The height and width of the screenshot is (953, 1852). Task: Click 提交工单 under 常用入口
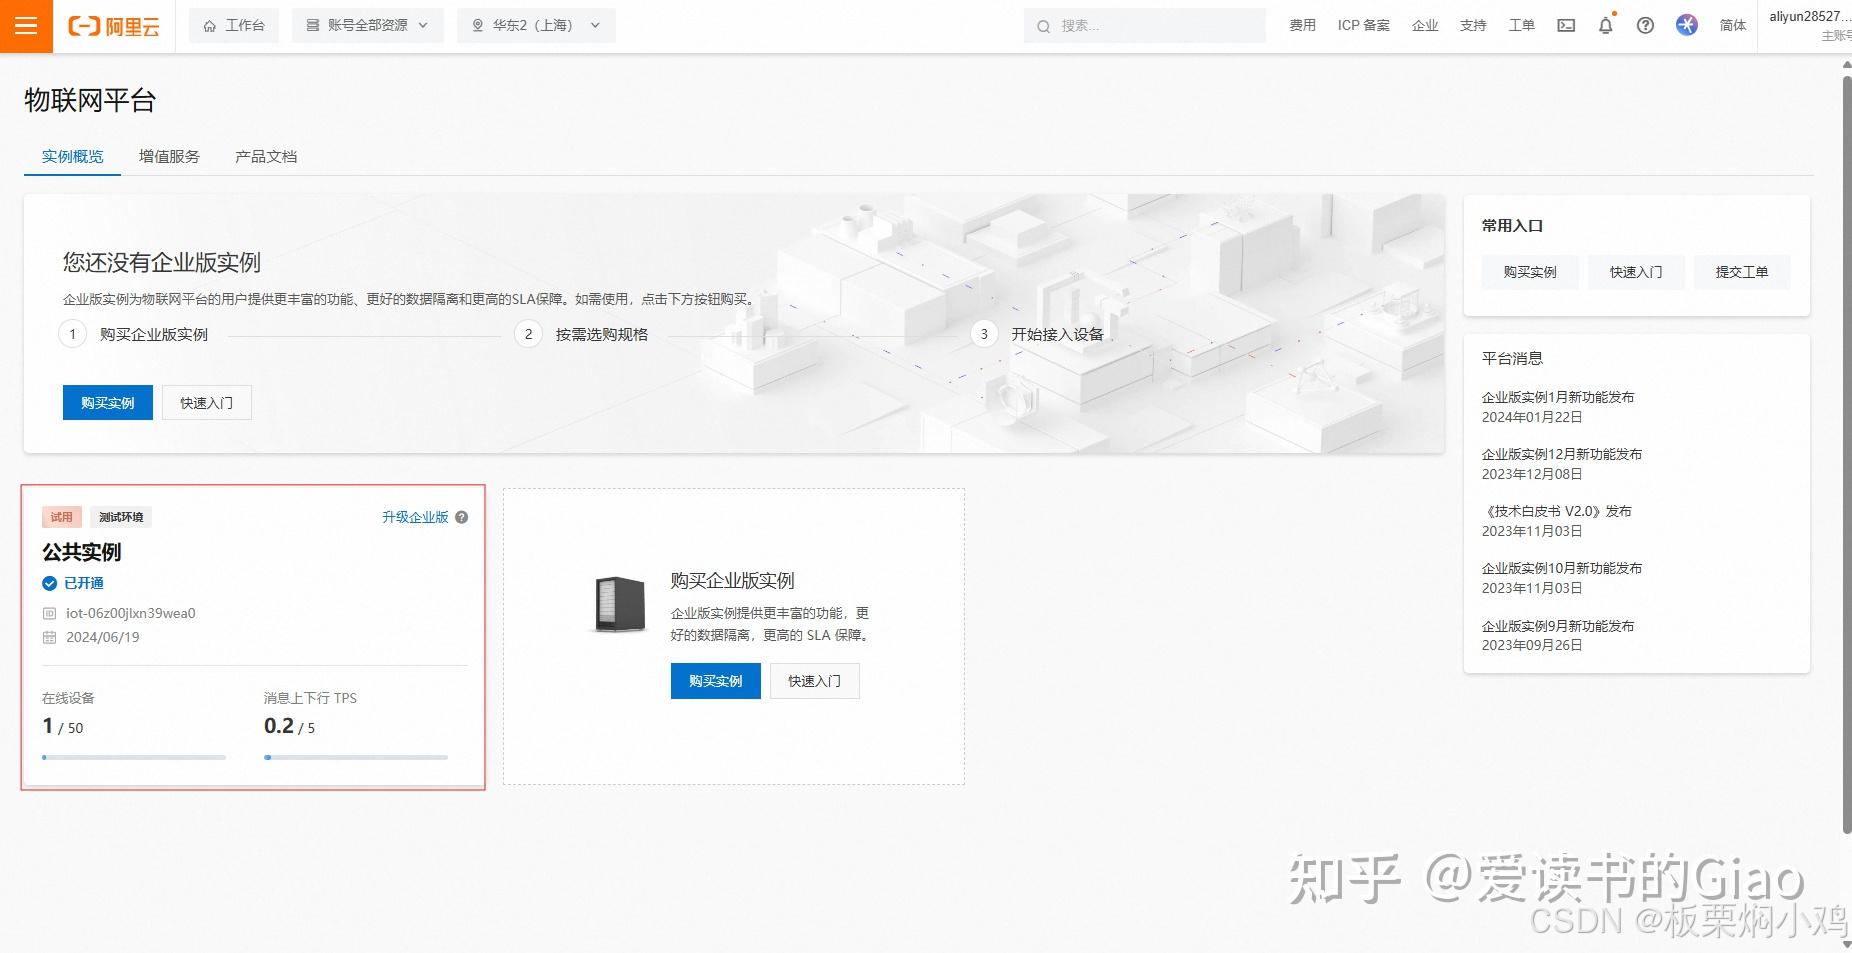(1742, 272)
